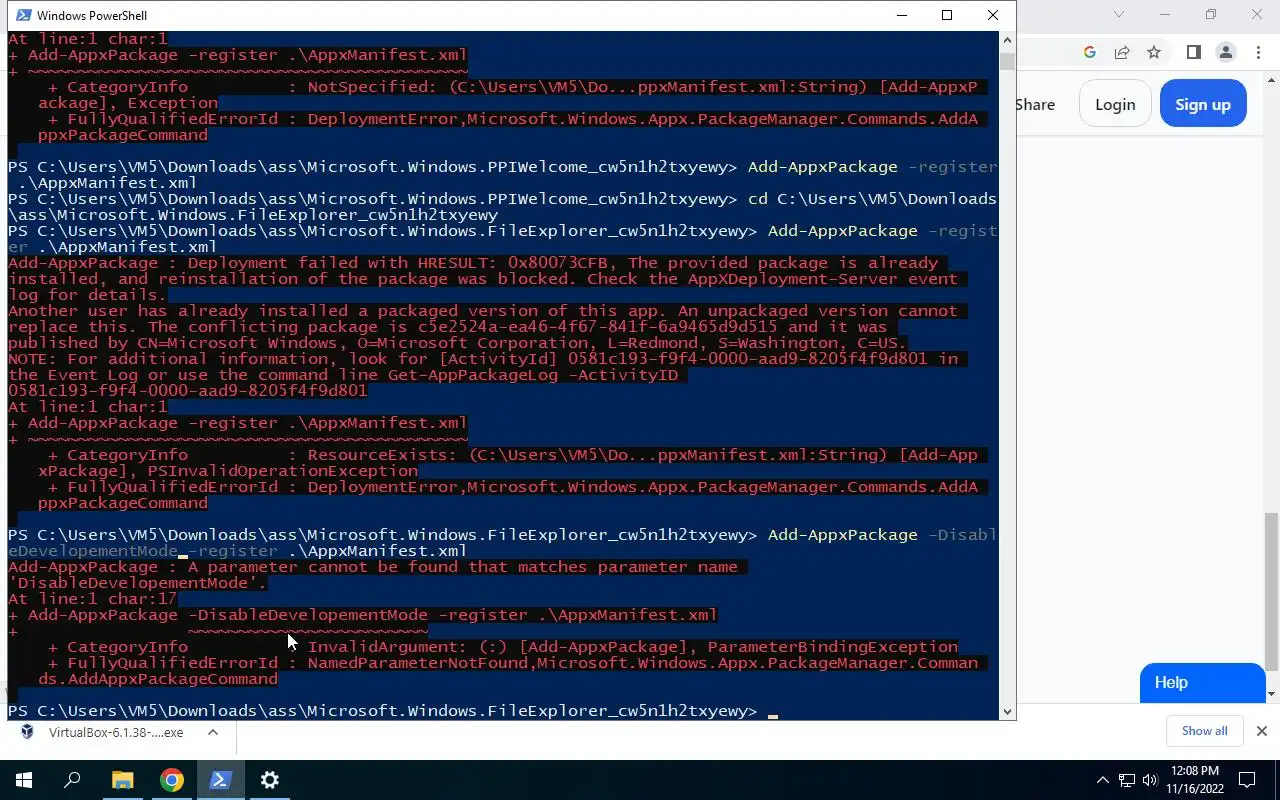Click the PowerShell title bar icon

tap(22, 15)
